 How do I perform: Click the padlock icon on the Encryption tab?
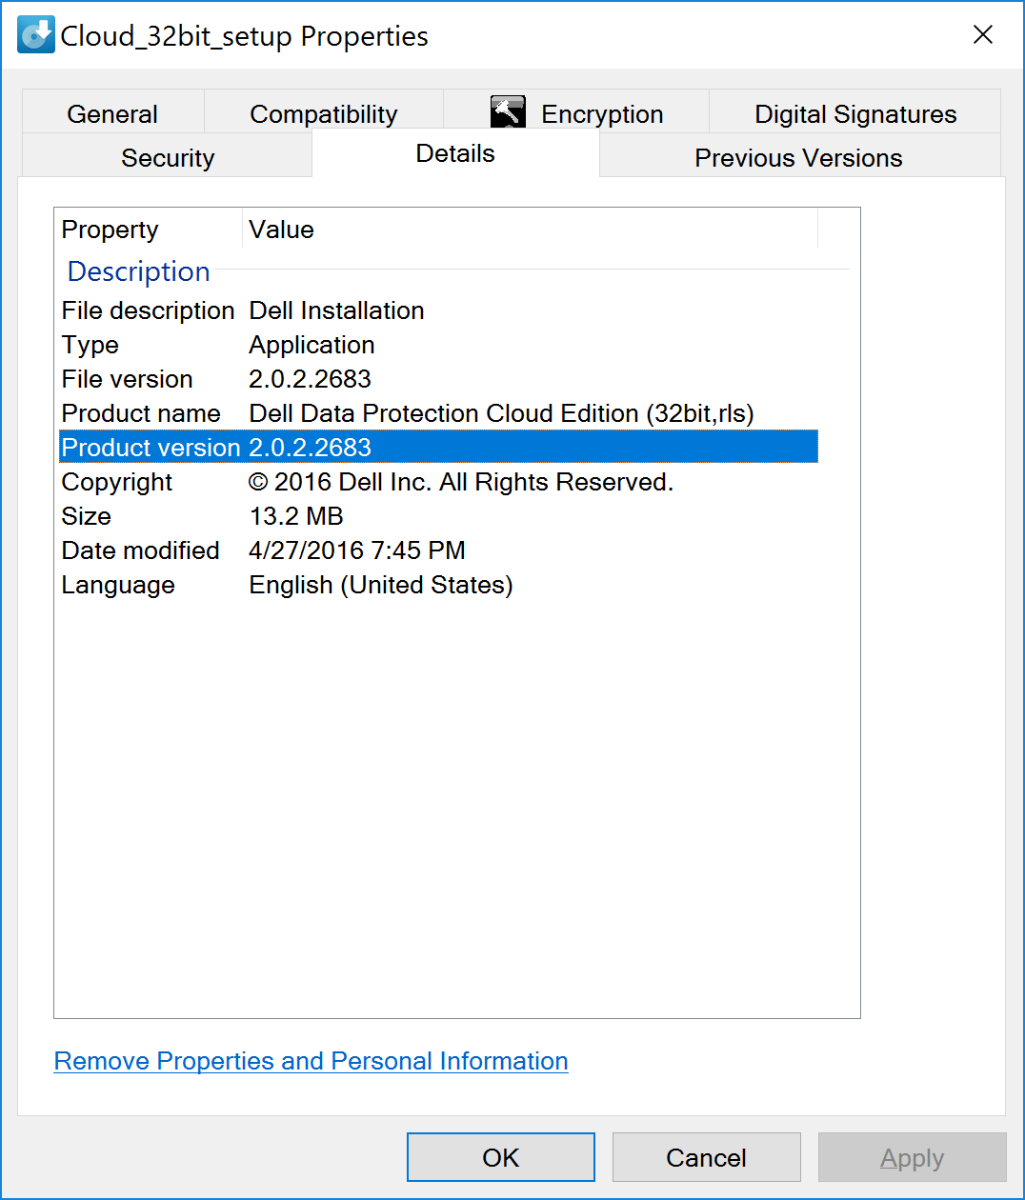coord(508,112)
